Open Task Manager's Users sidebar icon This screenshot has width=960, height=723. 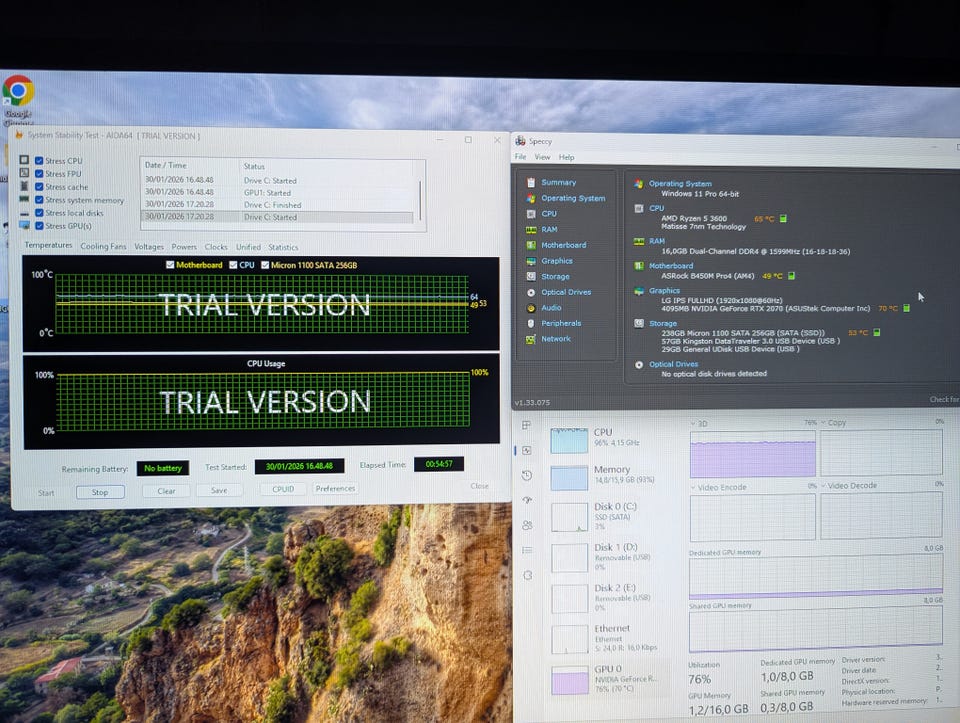pyautogui.click(x=527, y=525)
